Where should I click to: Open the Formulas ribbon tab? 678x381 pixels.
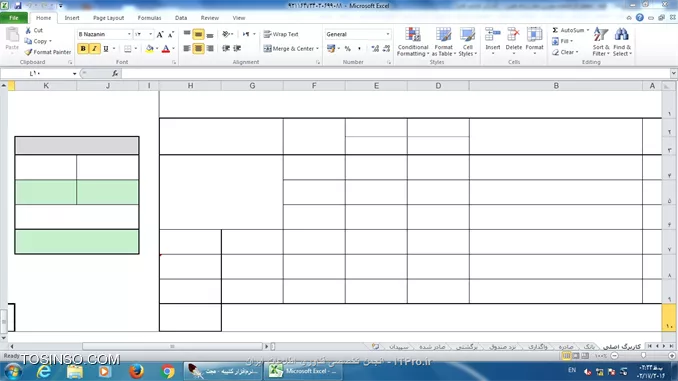click(149, 18)
